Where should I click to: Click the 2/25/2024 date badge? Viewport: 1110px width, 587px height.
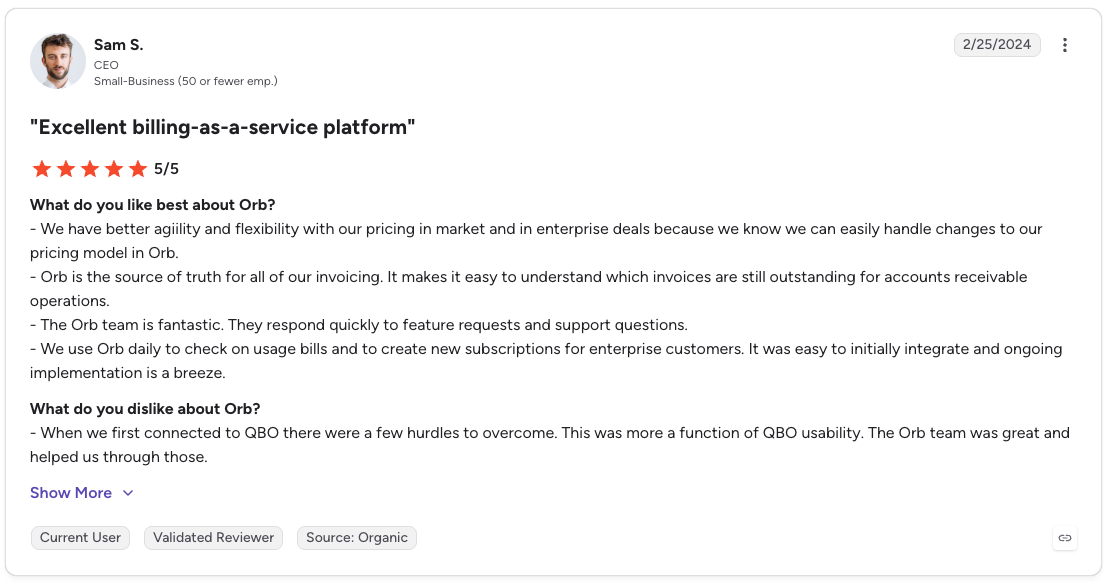click(997, 45)
